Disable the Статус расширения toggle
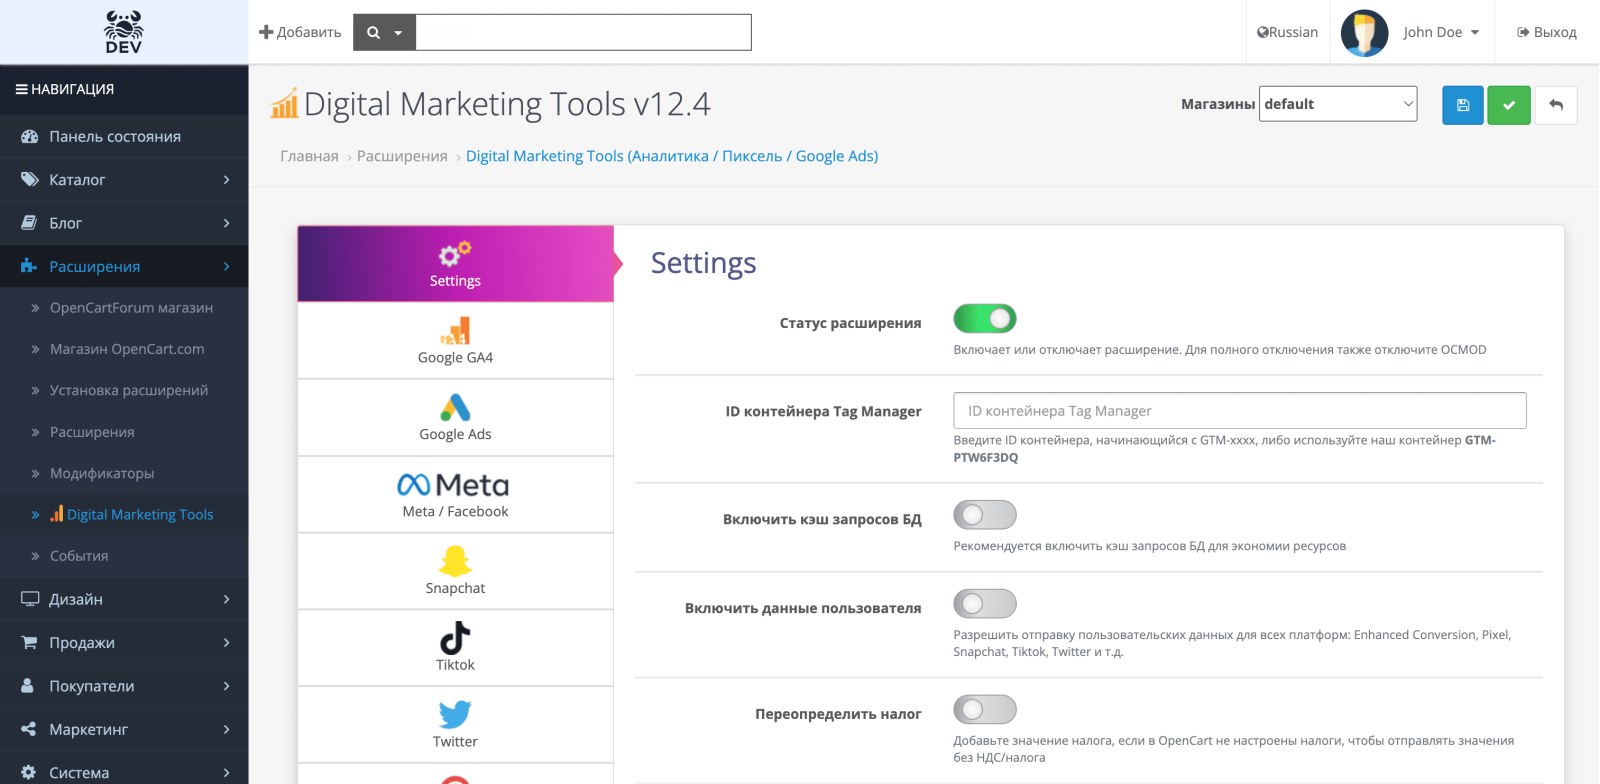The image size is (1600, 784). [985, 319]
